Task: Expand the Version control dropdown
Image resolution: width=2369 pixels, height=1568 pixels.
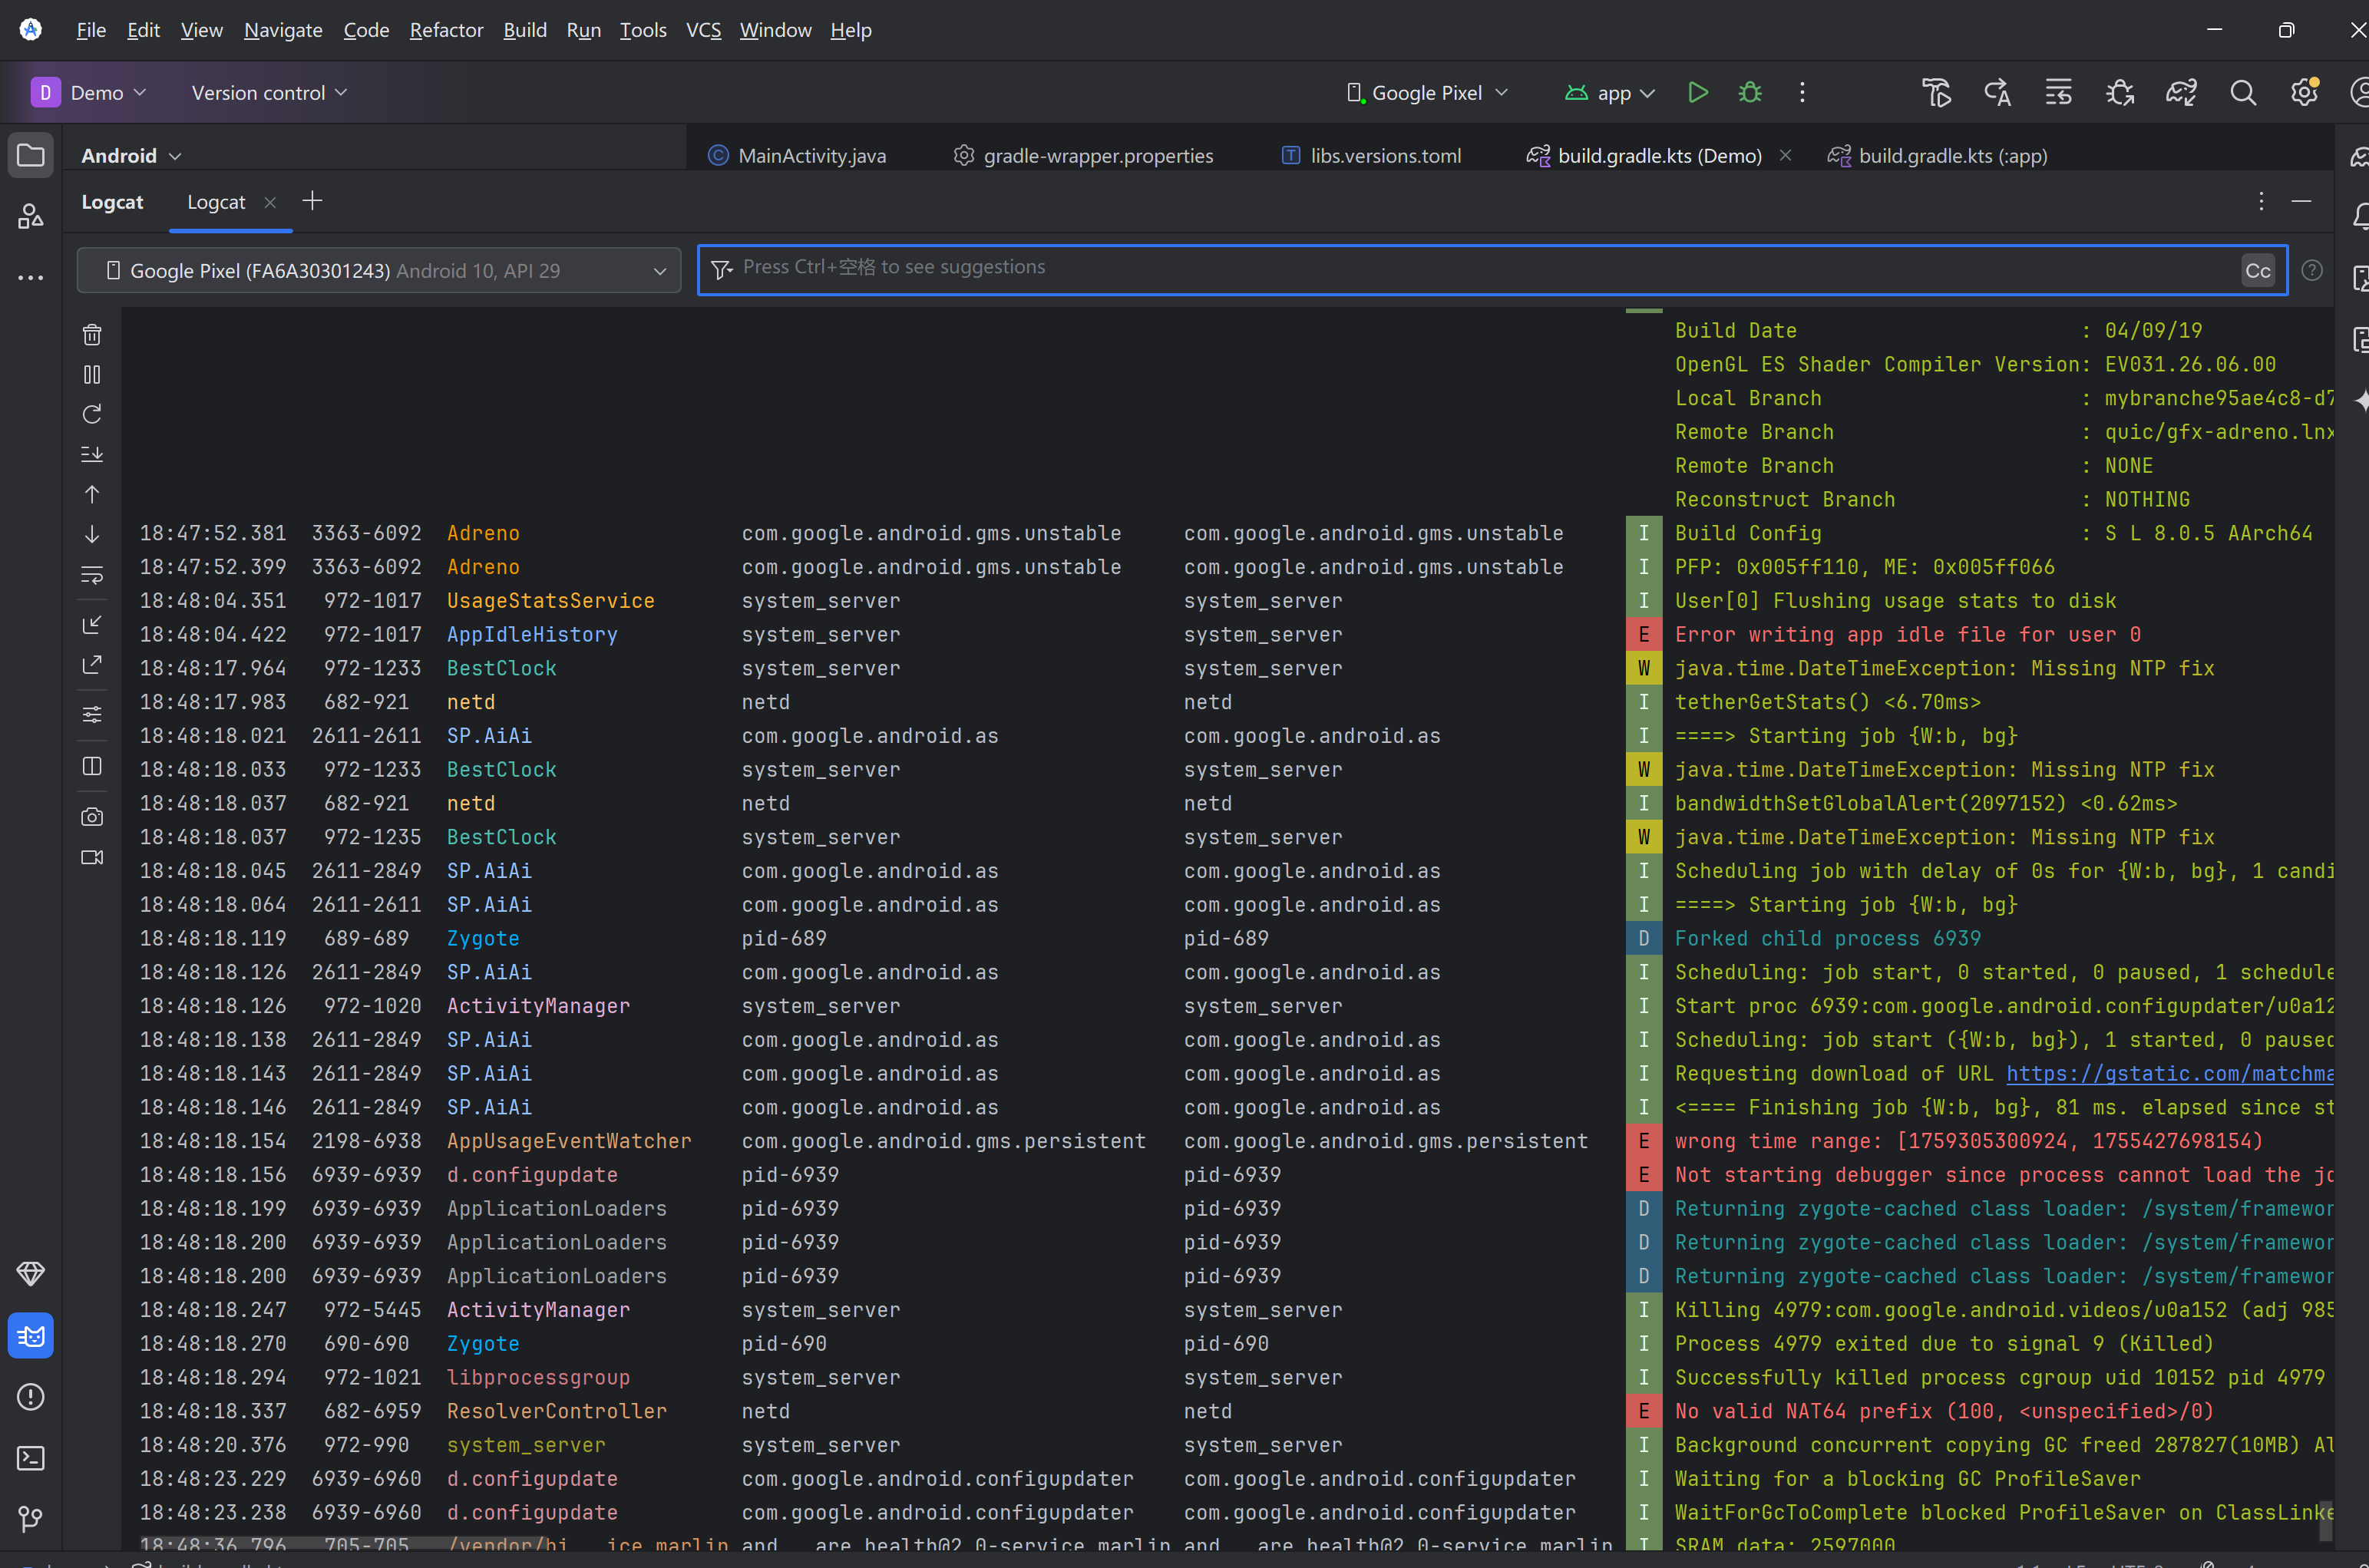Action: click(x=269, y=93)
